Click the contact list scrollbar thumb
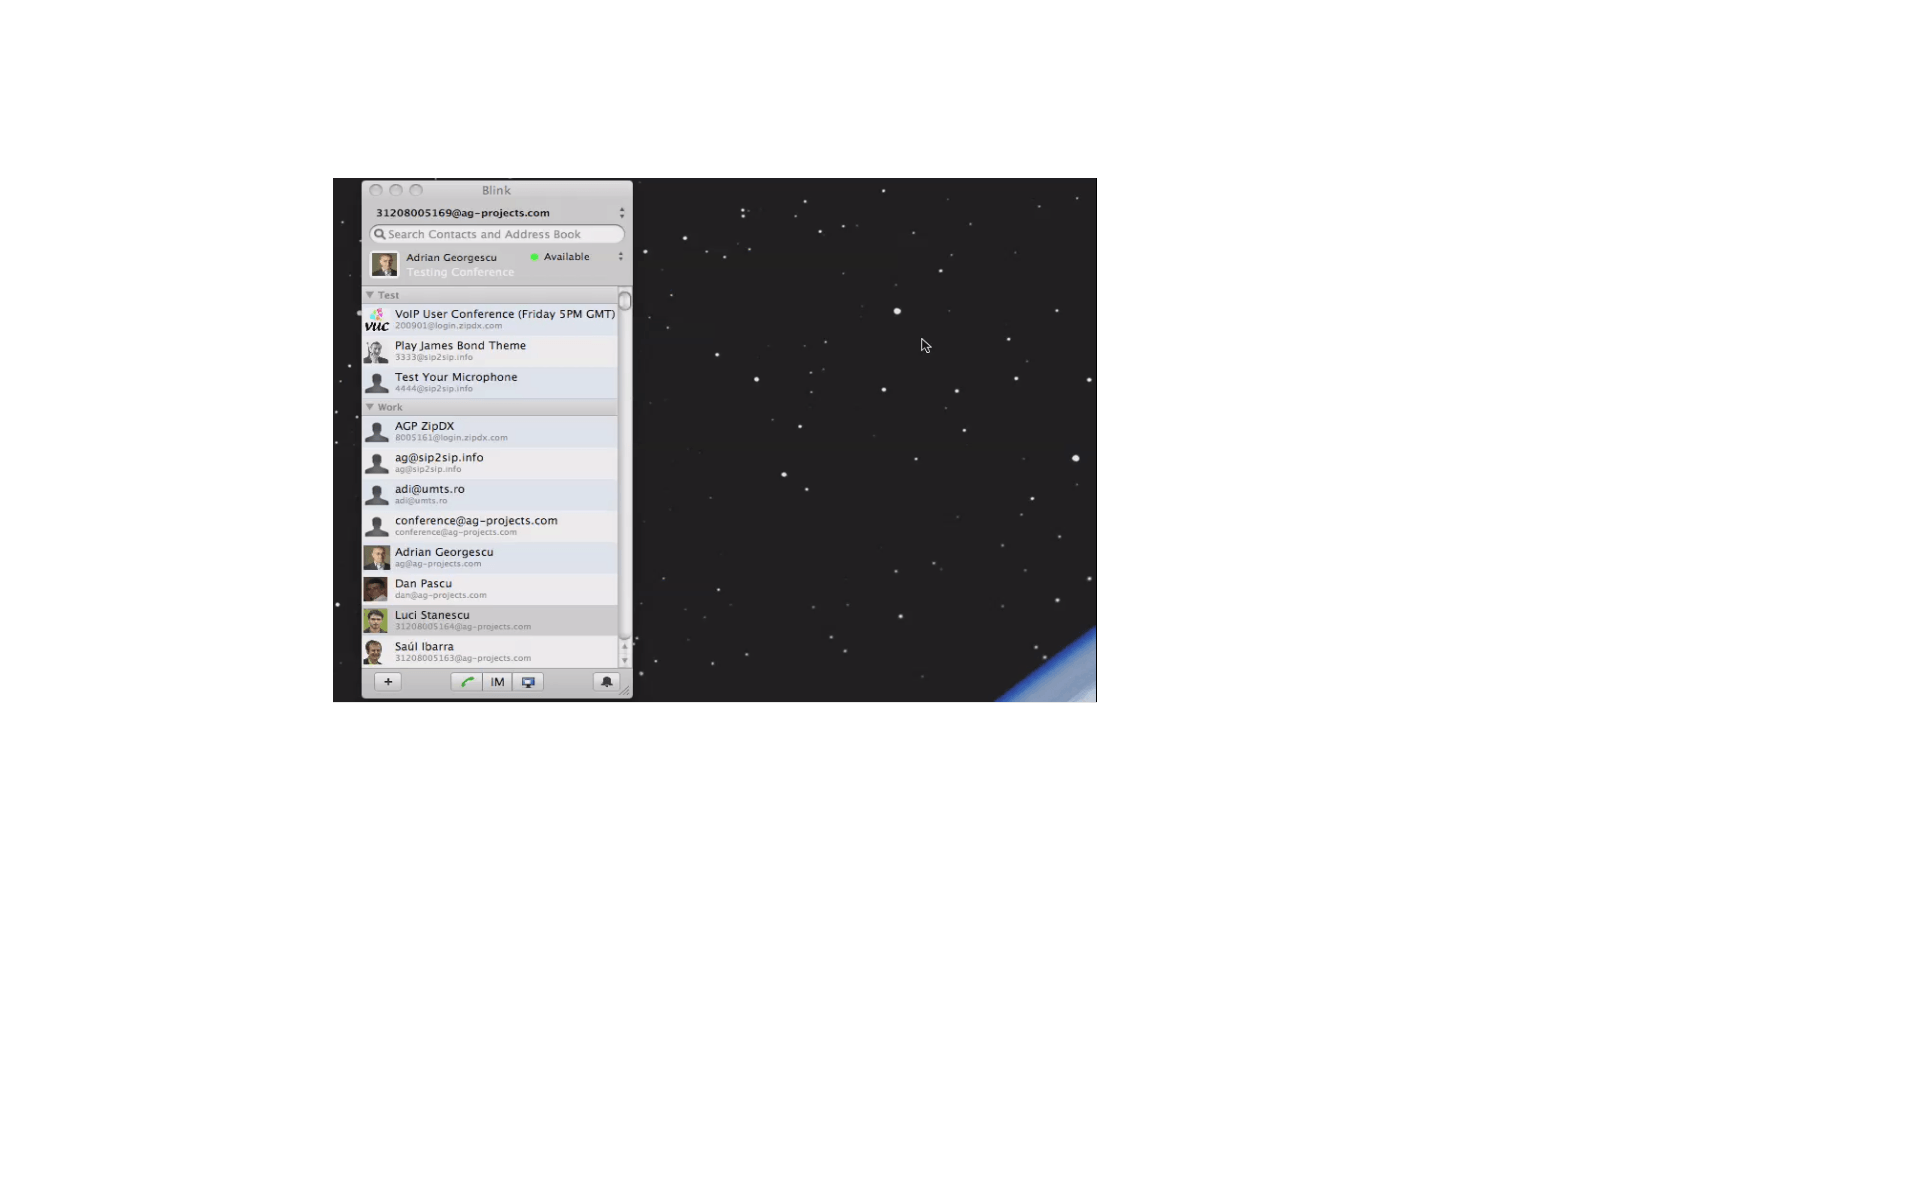 625,300
